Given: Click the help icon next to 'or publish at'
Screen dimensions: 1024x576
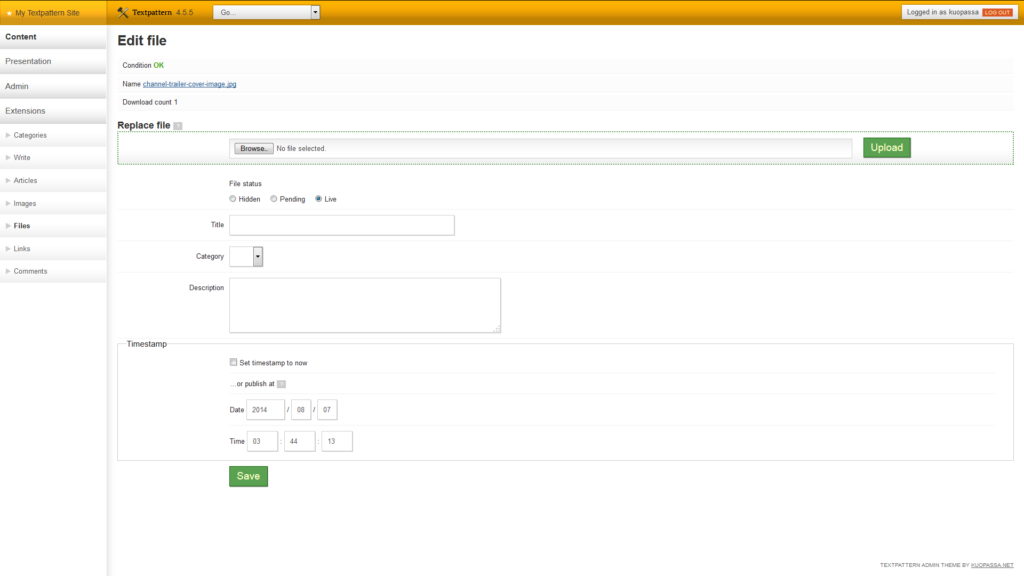Looking at the screenshot, I should [x=281, y=383].
